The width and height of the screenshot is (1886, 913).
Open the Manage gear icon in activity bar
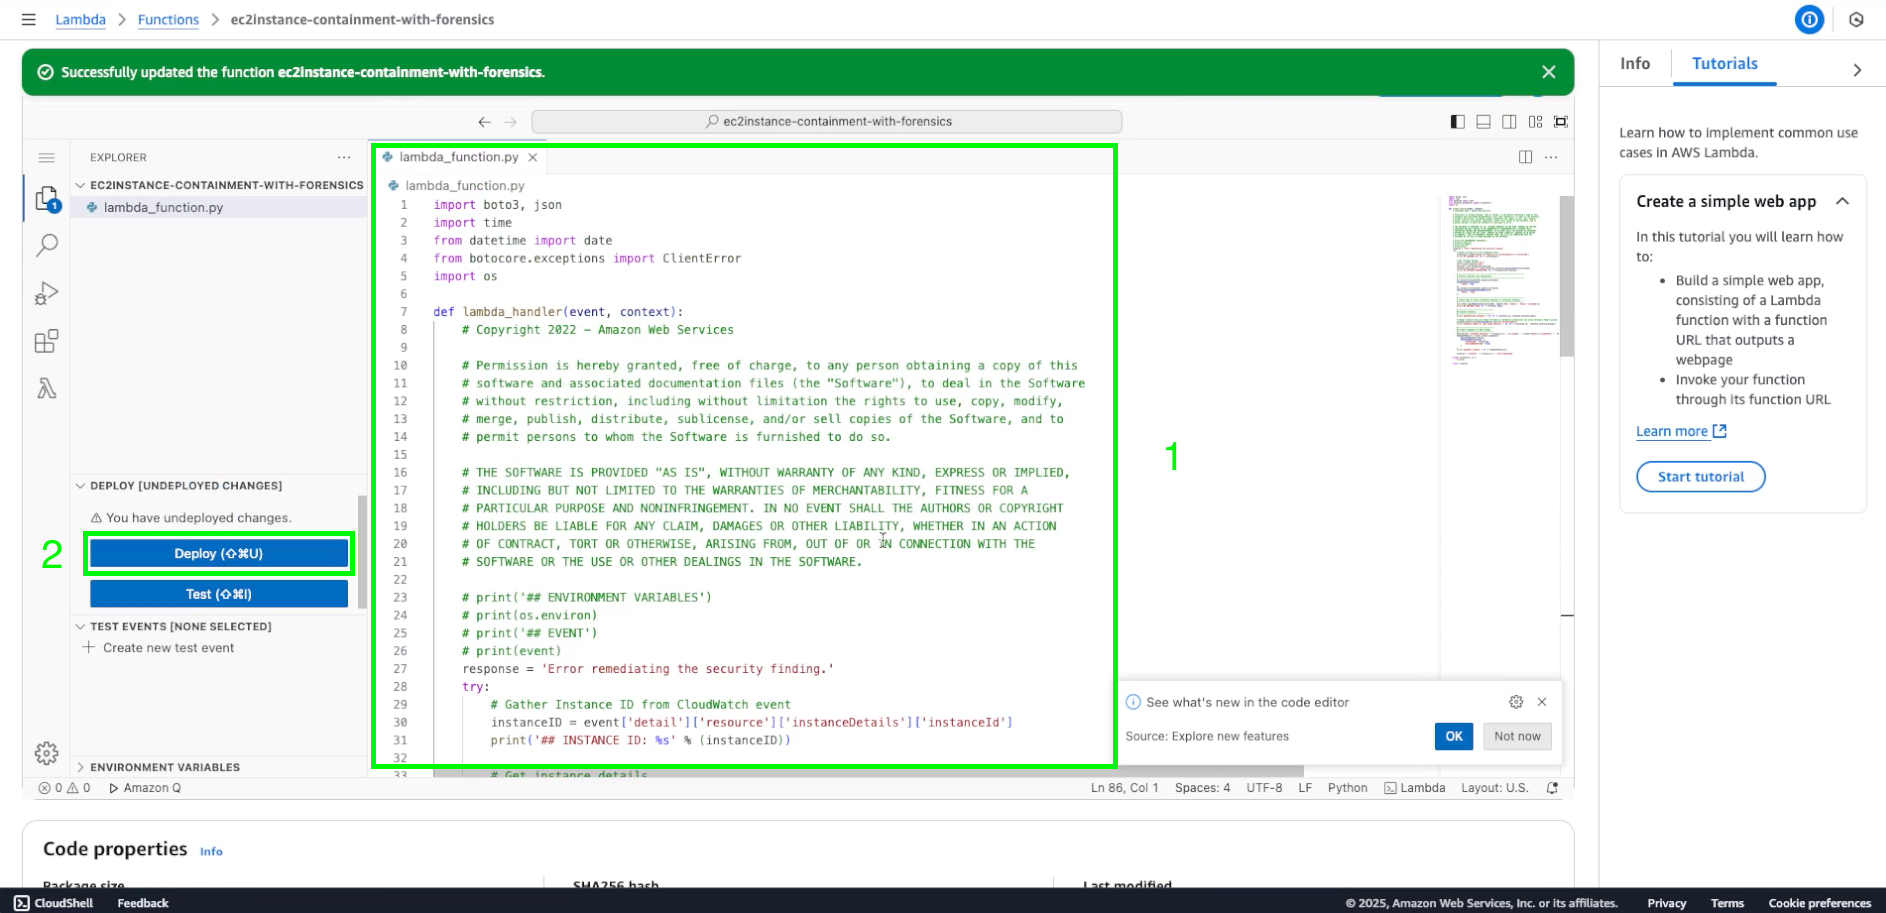47,753
